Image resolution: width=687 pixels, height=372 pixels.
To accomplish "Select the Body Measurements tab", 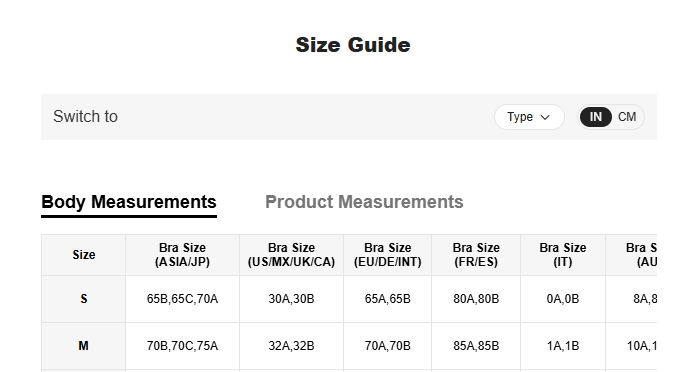I will (x=129, y=202).
